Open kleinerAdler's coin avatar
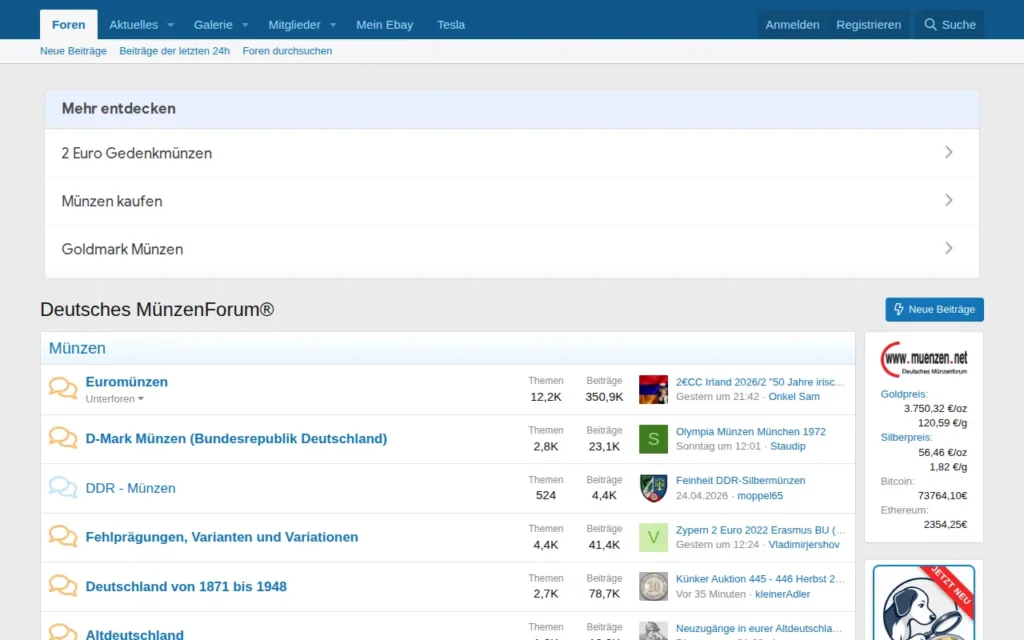 pyautogui.click(x=653, y=586)
